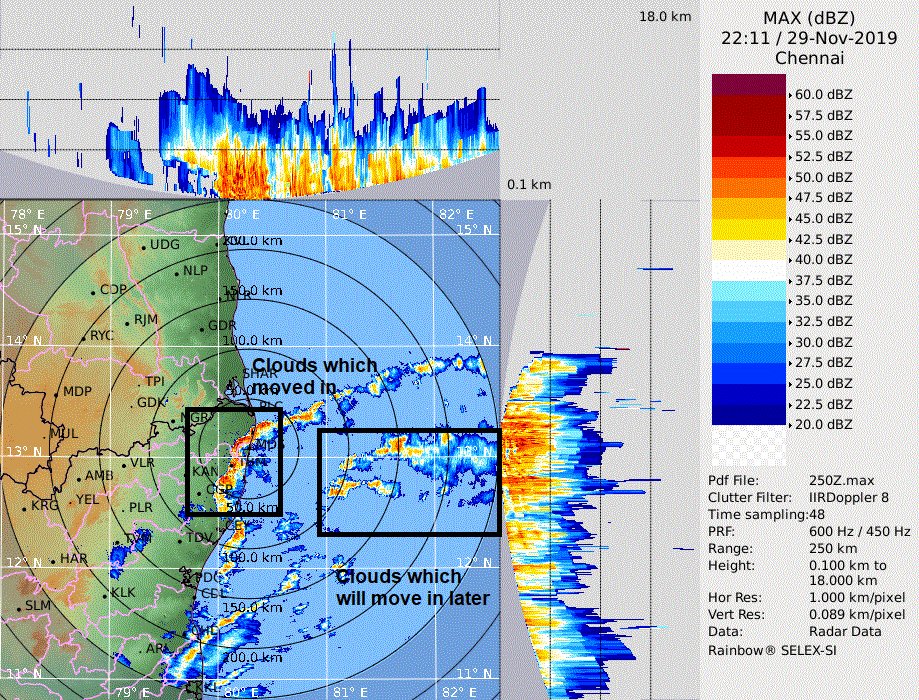Click the 35.0 dBZ legend label
919x700 pixels.
click(x=823, y=301)
